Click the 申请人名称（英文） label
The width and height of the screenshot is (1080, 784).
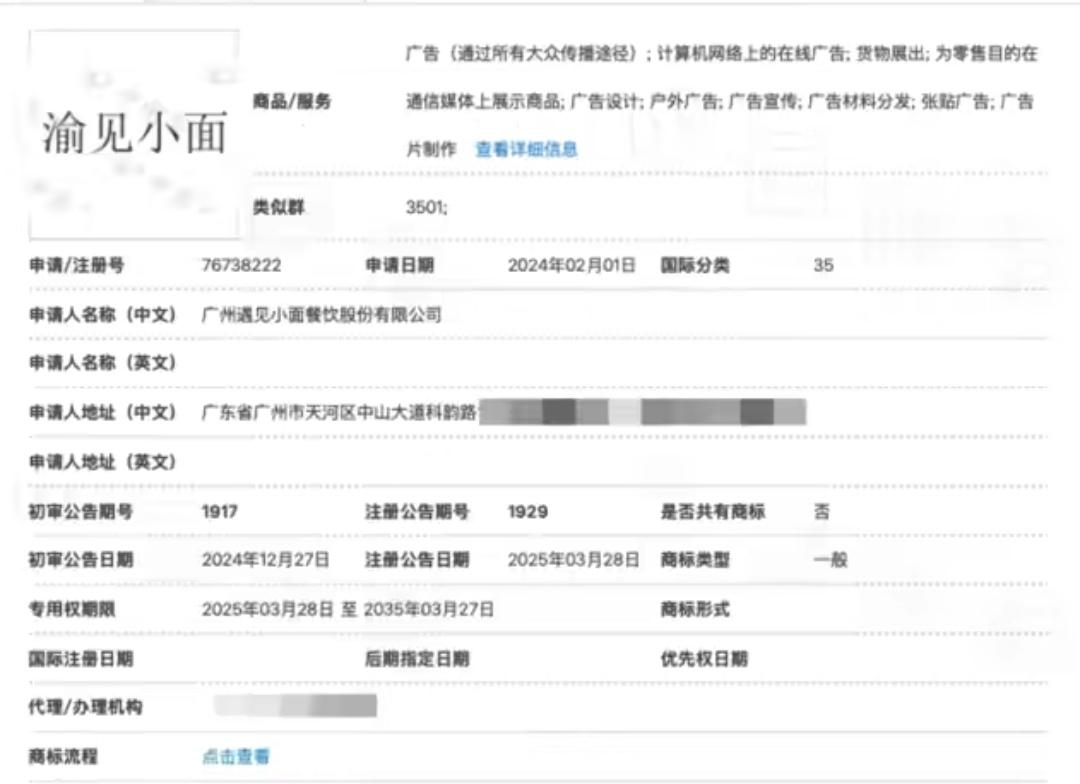(x=103, y=362)
